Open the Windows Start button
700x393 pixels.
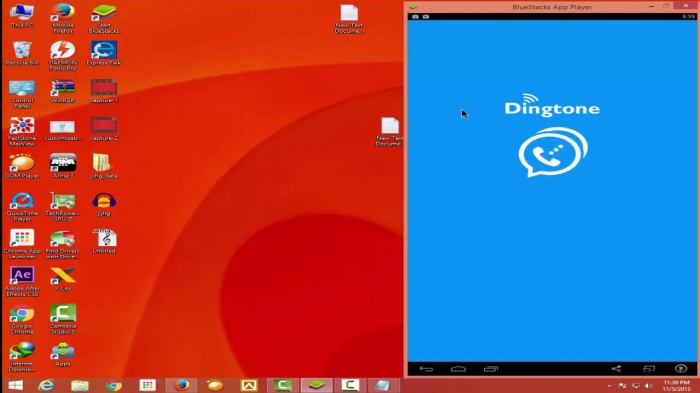tap(16, 385)
